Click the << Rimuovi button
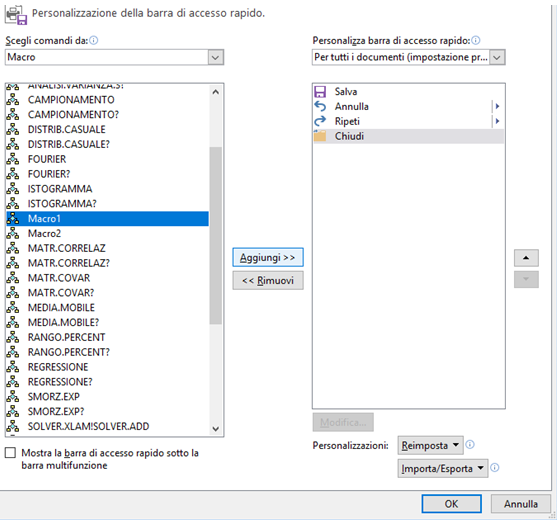The image size is (557, 522). click(268, 280)
